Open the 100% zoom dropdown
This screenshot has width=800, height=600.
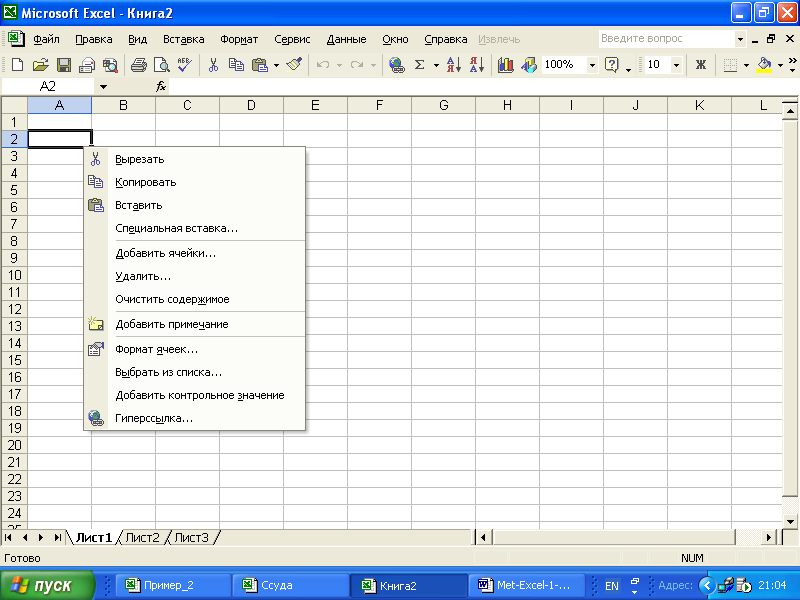pos(592,65)
